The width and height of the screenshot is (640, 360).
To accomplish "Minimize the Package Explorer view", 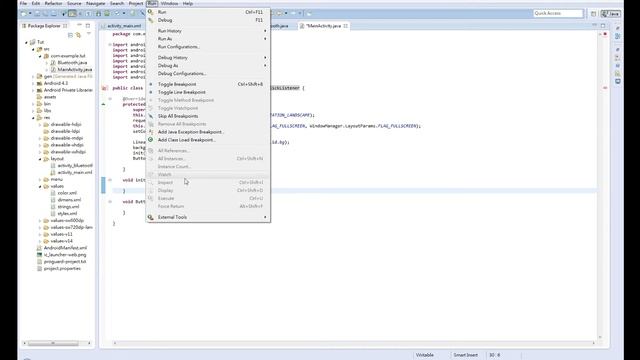I will [80, 25].
